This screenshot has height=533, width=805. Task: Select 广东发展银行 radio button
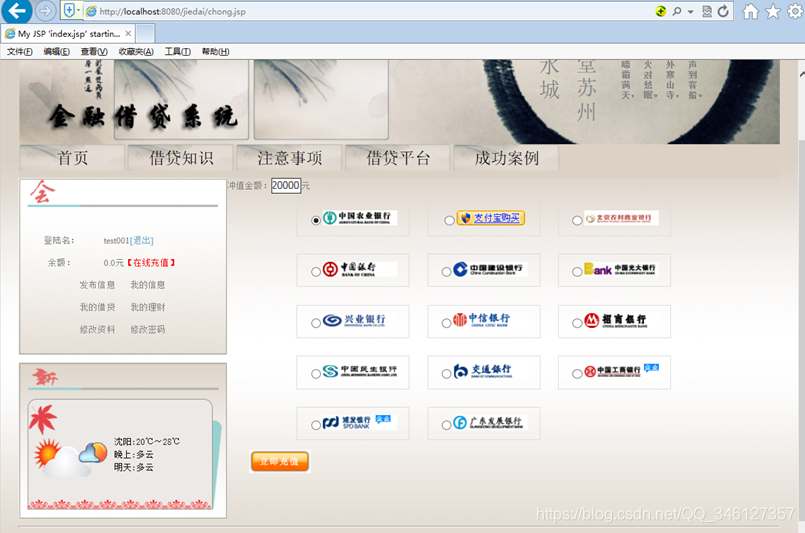(x=447, y=425)
